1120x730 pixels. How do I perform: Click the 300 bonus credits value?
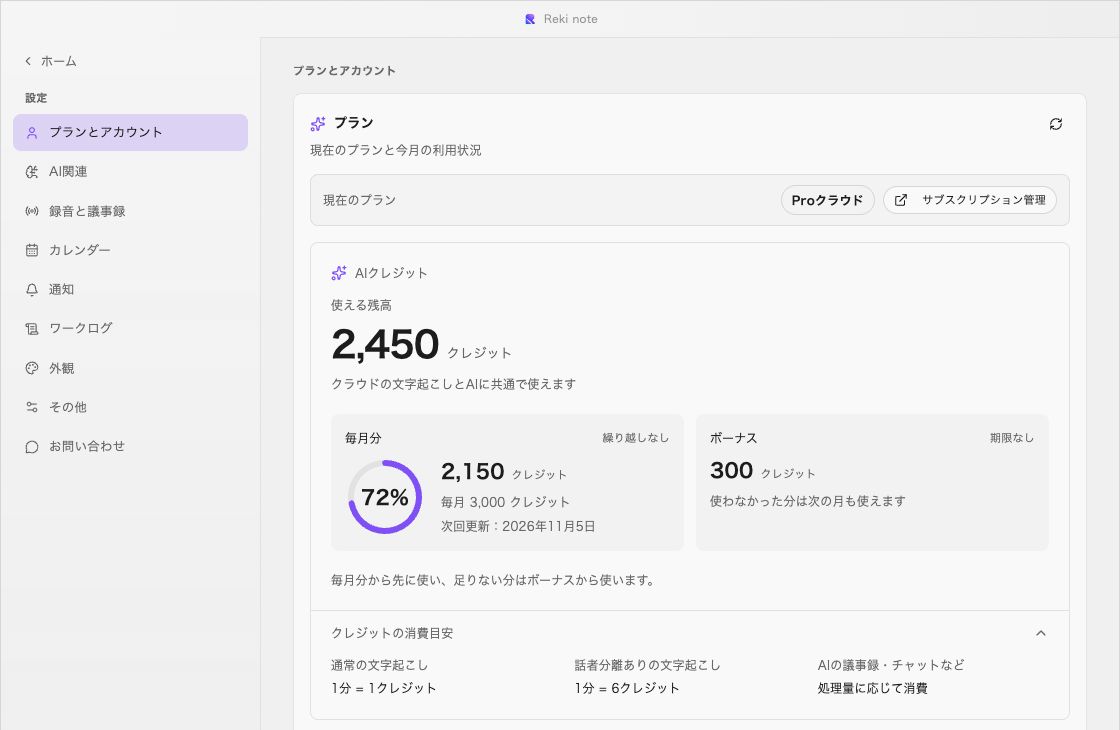[x=731, y=471]
